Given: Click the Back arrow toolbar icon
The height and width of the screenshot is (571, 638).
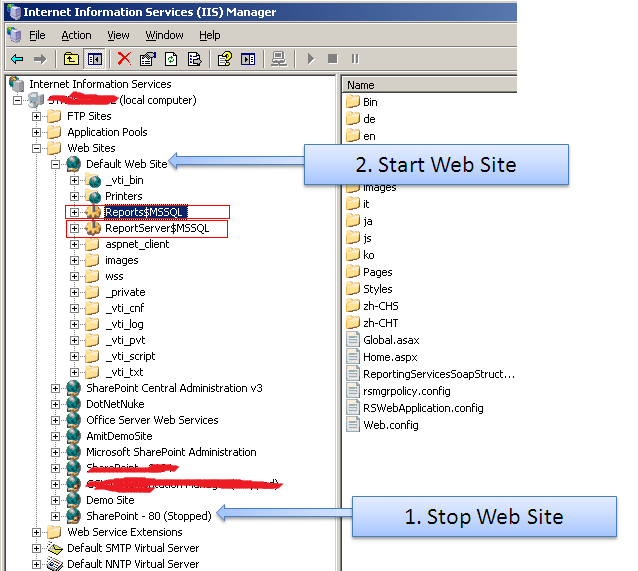Looking at the screenshot, I should pyautogui.click(x=17, y=59).
